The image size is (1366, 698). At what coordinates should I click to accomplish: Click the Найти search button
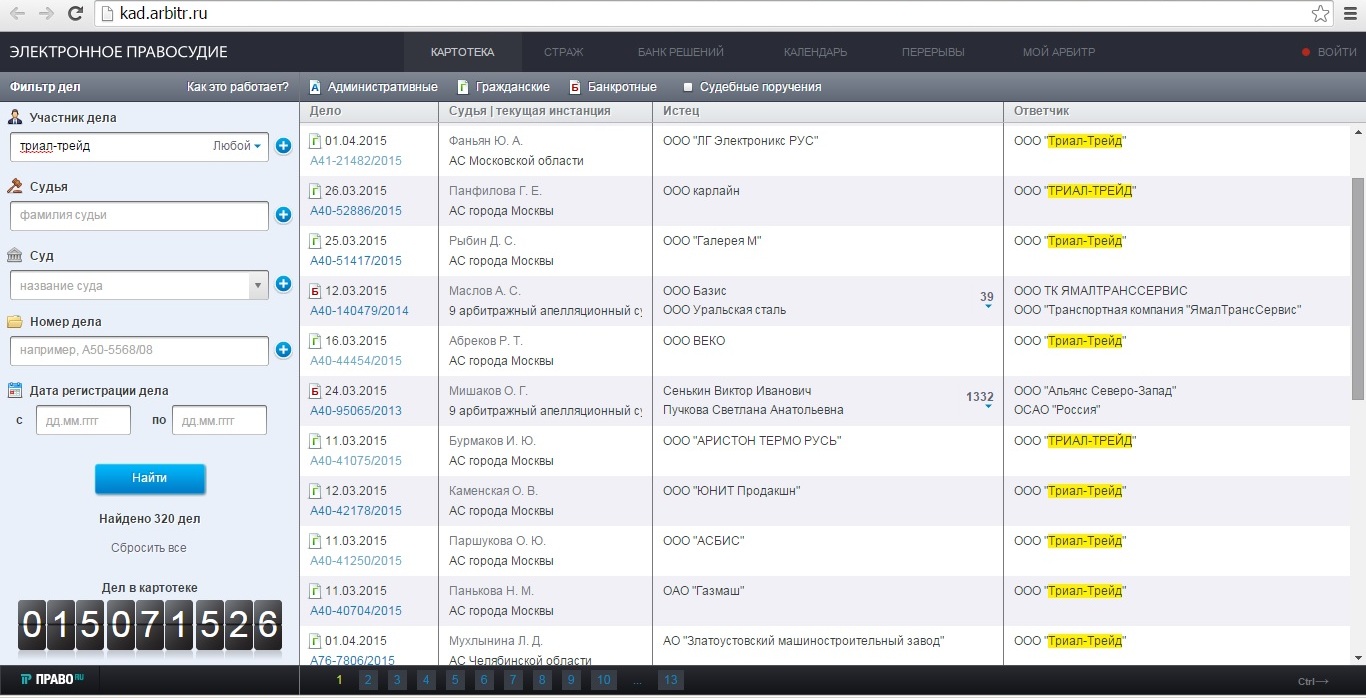[x=150, y=479]
